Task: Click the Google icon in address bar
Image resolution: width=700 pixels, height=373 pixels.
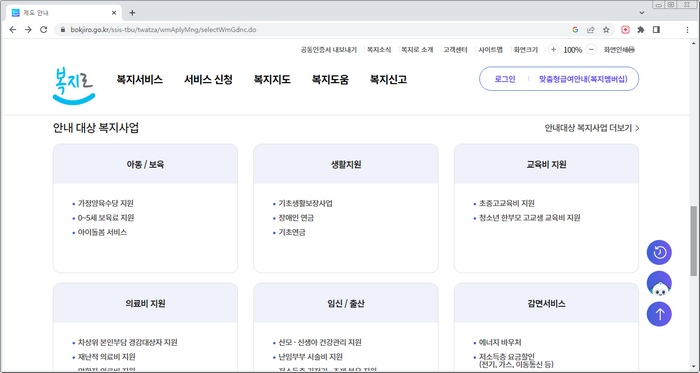Action: coord(575,30)
